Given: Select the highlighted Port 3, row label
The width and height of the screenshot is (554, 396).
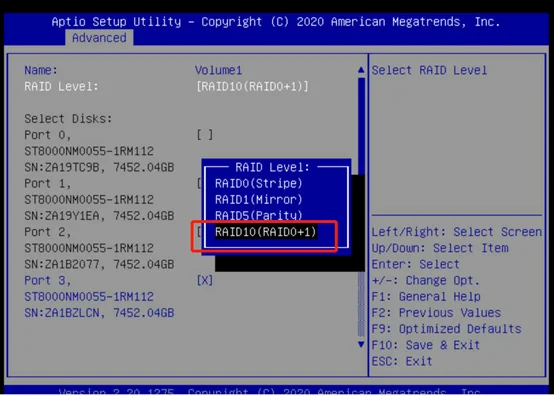Looking at the screenshot, I should pyautogui.click(x=48, y=280).
